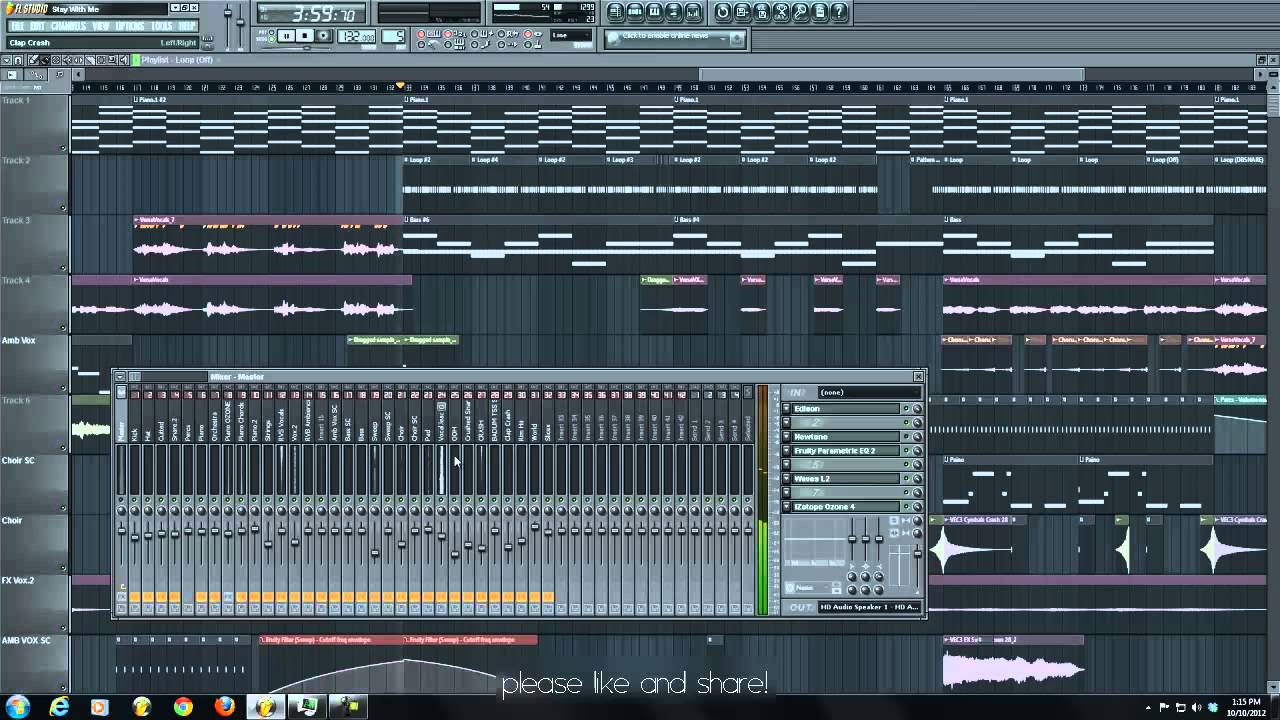This screenshot has height=720, width=1280.
Task: Click the record transport button
Action: tap(323, 36)
